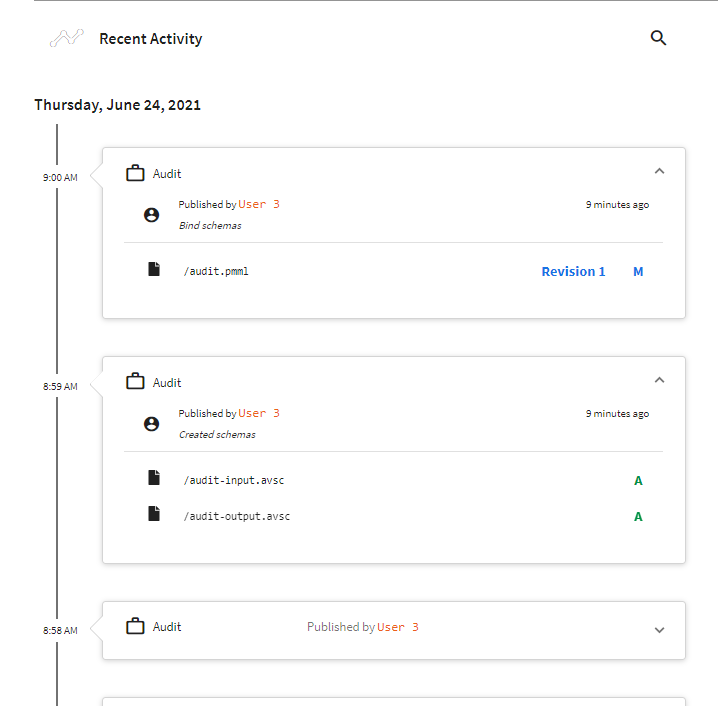Collapse the 8:59 AM Audit card
Viewport: 718px width, 706px height.
(659, 380)
